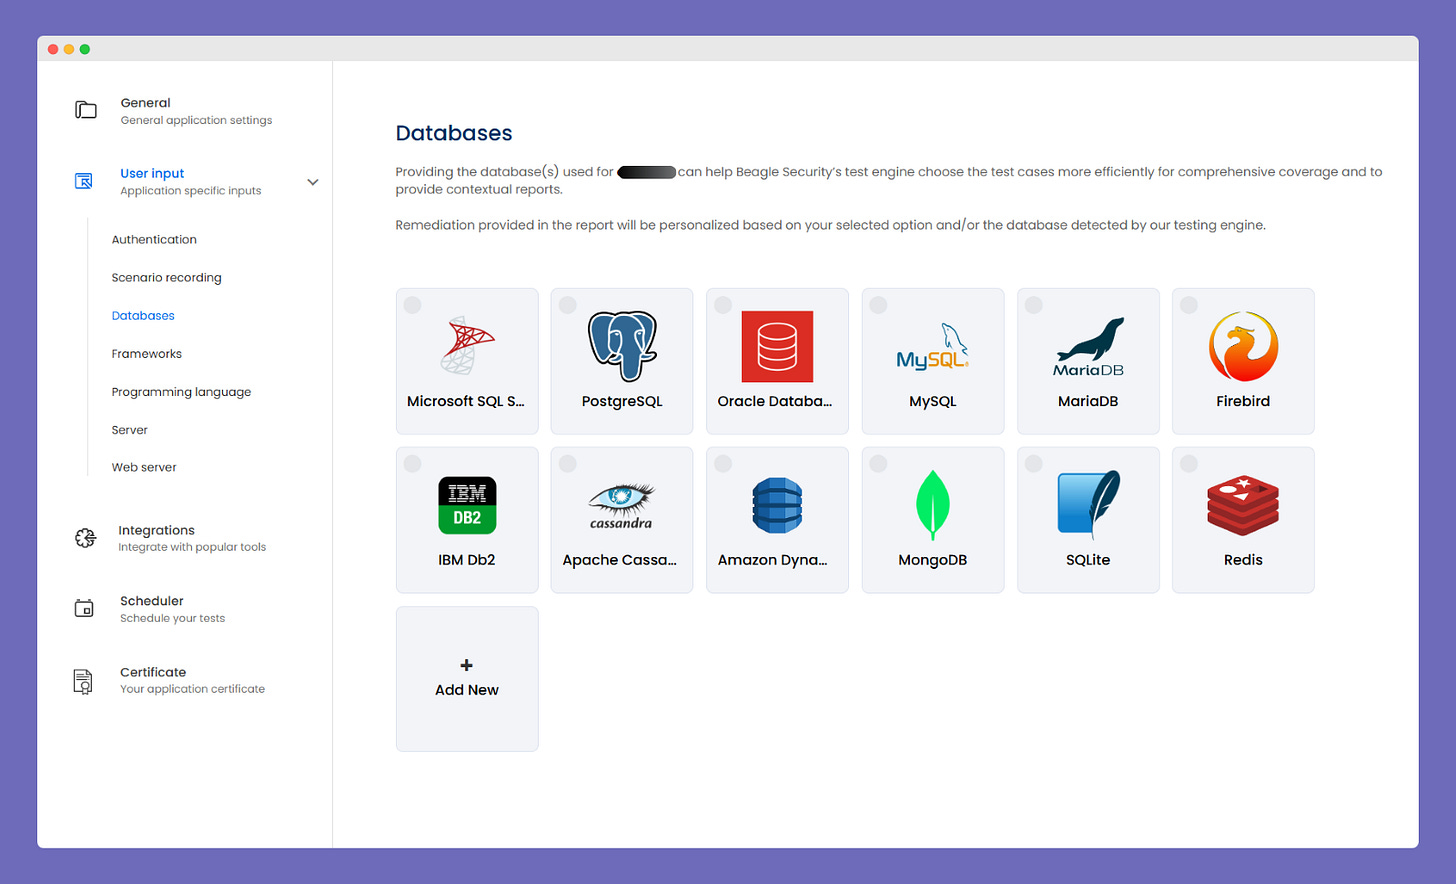The image size is (1456, 884).
Task: Select the Oracle Database radio circle
Action: [x=723, y=305]
